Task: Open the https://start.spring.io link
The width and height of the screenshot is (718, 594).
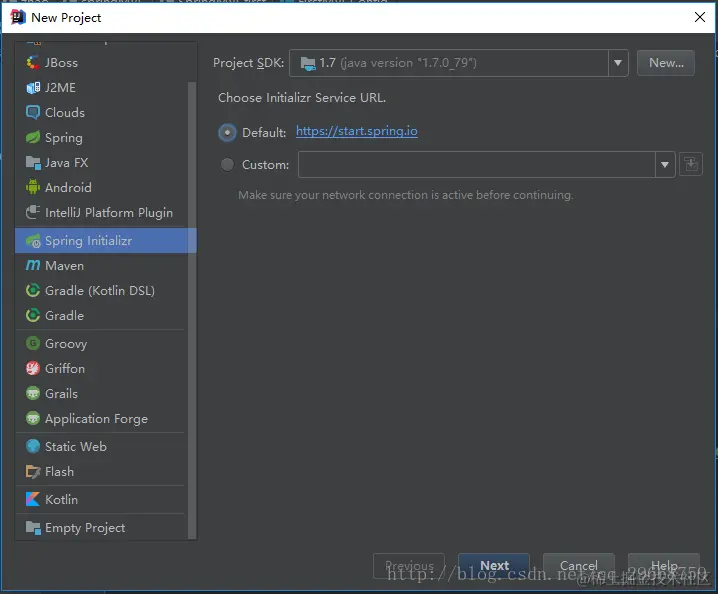Action: pyautogui.click(x=357, y=131)
